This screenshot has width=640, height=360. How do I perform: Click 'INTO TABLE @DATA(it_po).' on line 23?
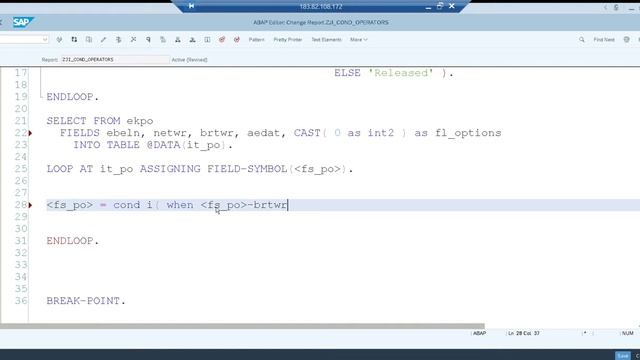[153, 145]
